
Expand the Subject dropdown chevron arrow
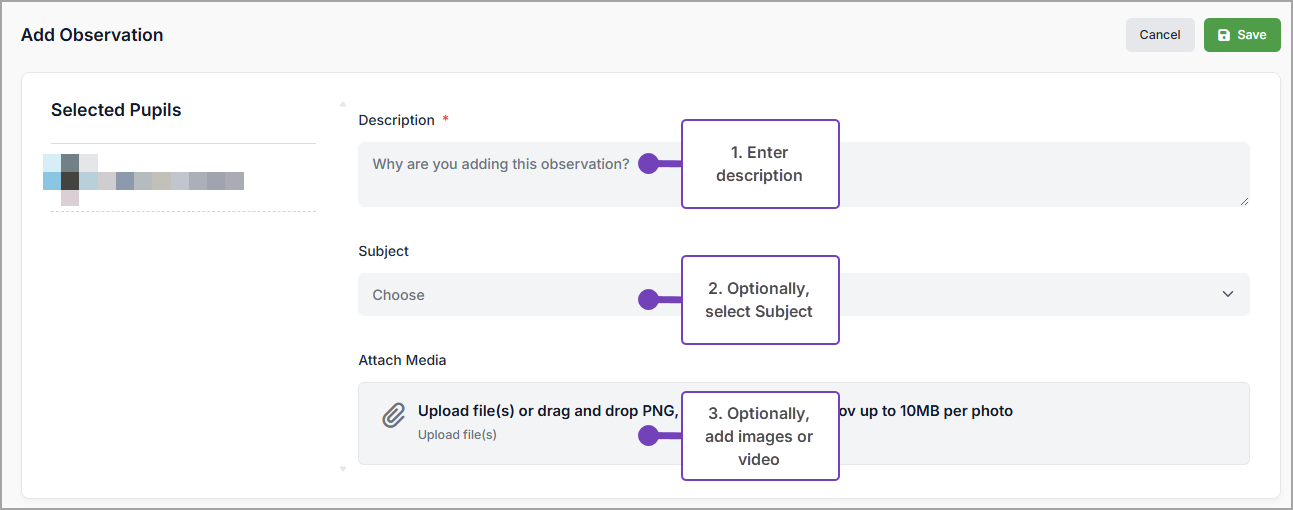pyautogui.click(x=1228, y=295)
